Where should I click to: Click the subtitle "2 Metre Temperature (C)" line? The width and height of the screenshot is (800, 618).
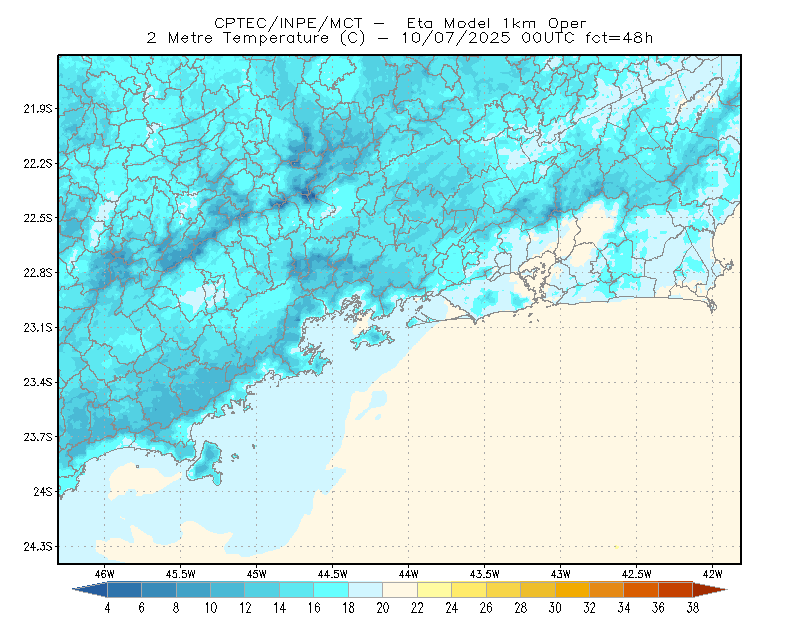tap(400, 38)
